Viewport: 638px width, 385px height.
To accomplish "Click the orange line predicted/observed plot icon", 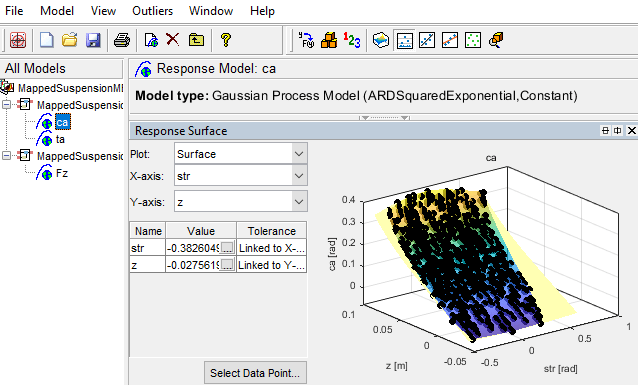I will coord(450,40).
